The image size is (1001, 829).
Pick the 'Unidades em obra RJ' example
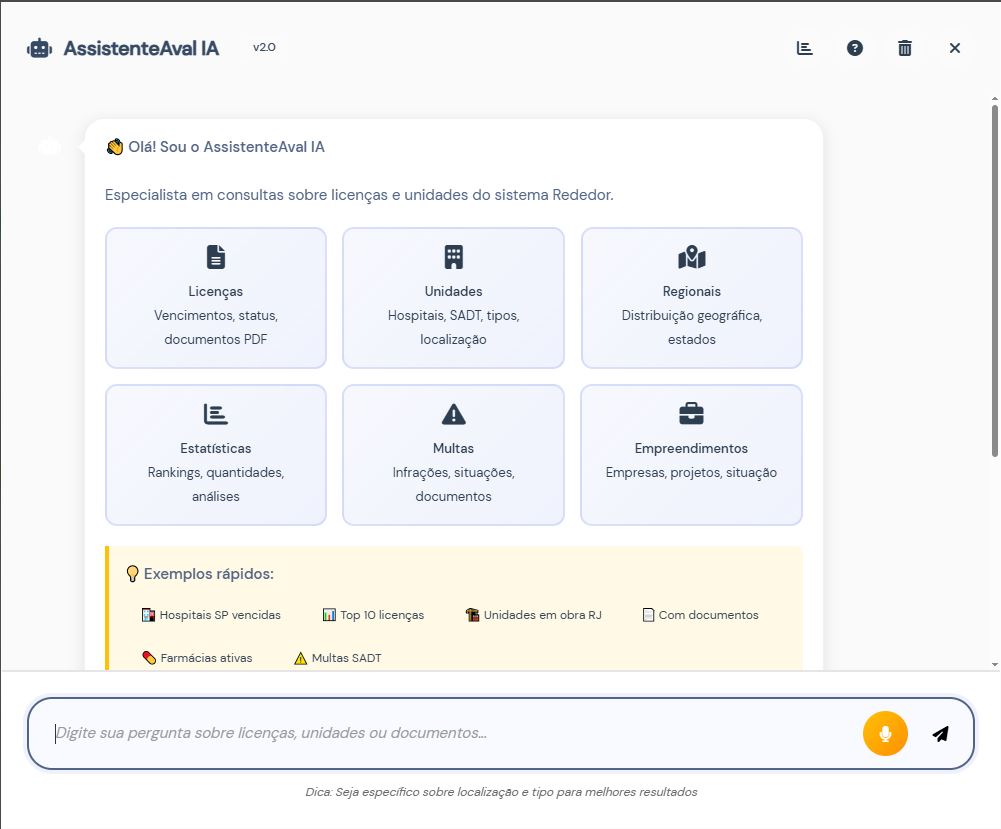(x=534, y=615)
